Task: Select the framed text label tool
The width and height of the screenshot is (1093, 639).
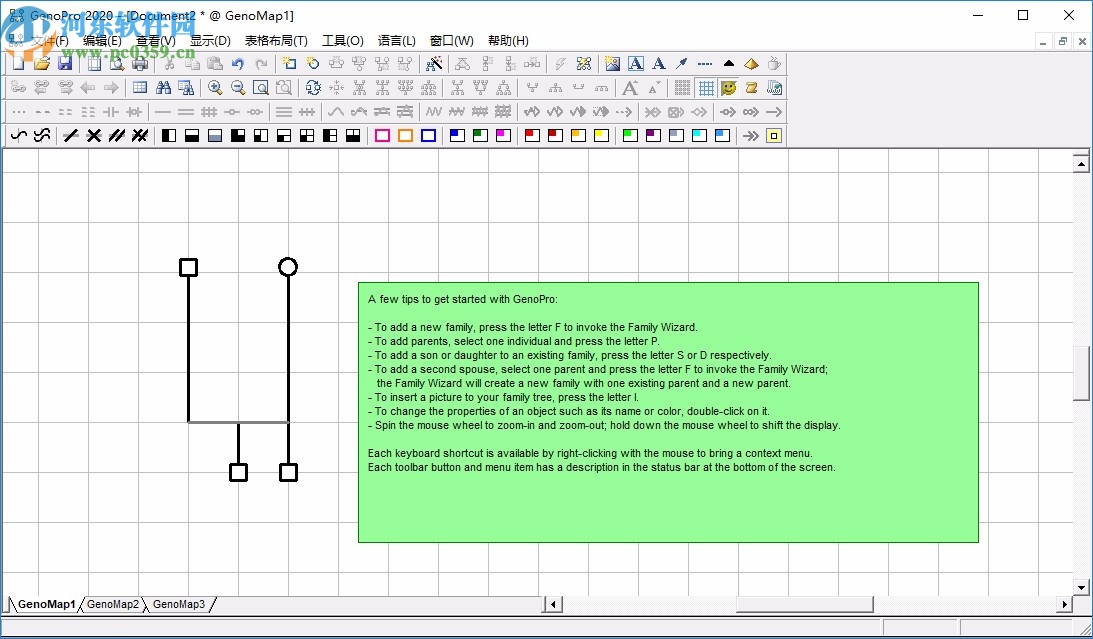Action: [x=635, y=63]
